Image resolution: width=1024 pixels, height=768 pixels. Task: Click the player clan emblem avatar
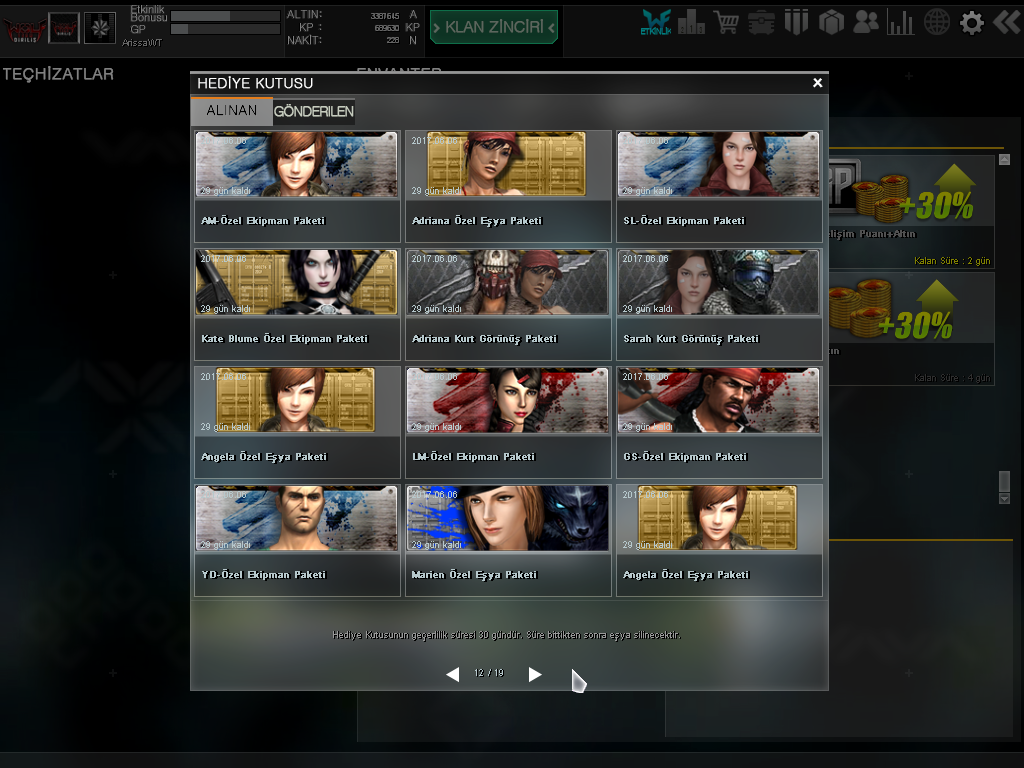[x=64, y=28]
